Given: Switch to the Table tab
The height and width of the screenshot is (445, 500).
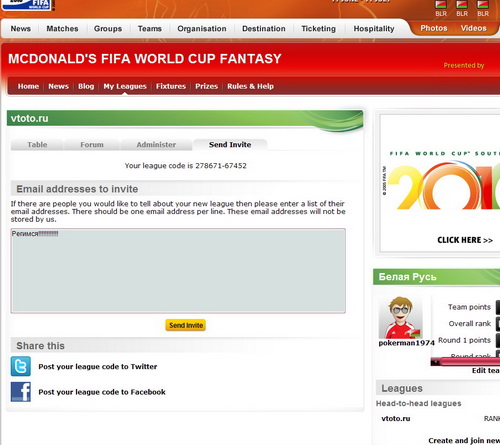Looking at the screenshot, I should [37, 145].
